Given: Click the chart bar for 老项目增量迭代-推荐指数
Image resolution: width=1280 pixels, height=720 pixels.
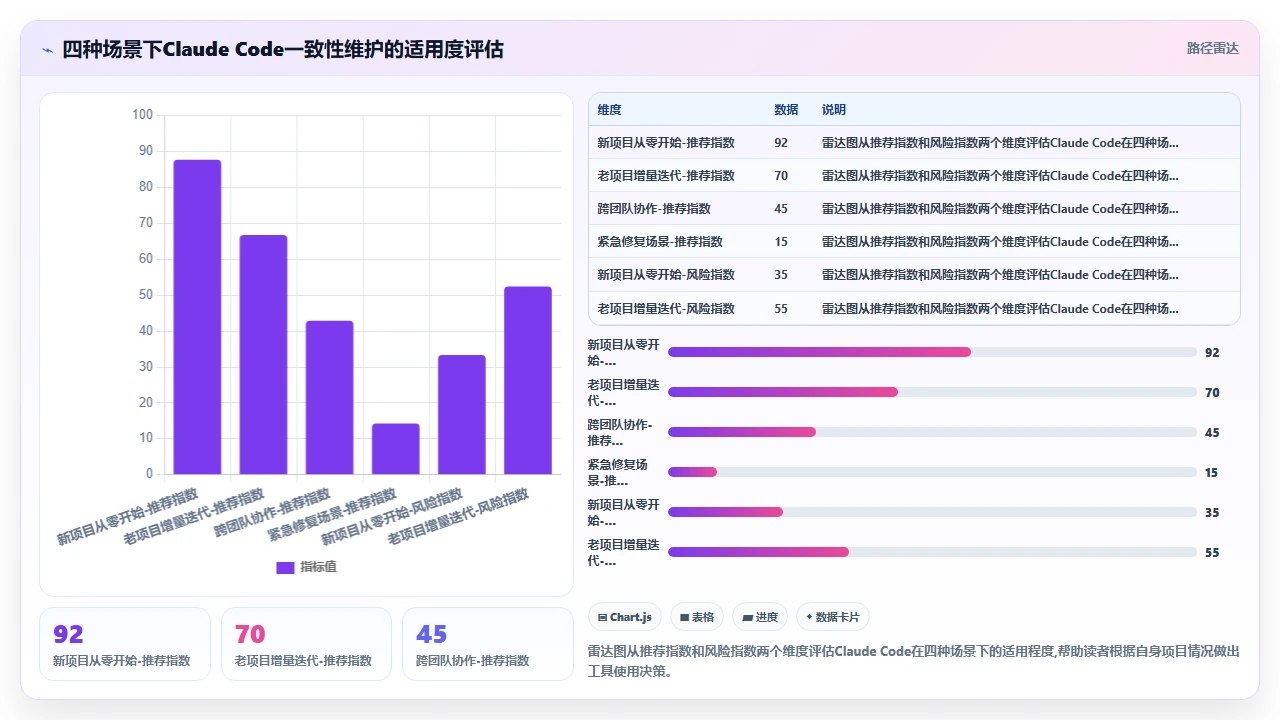Looking at the screenshot, I should [x=263, y=355].
